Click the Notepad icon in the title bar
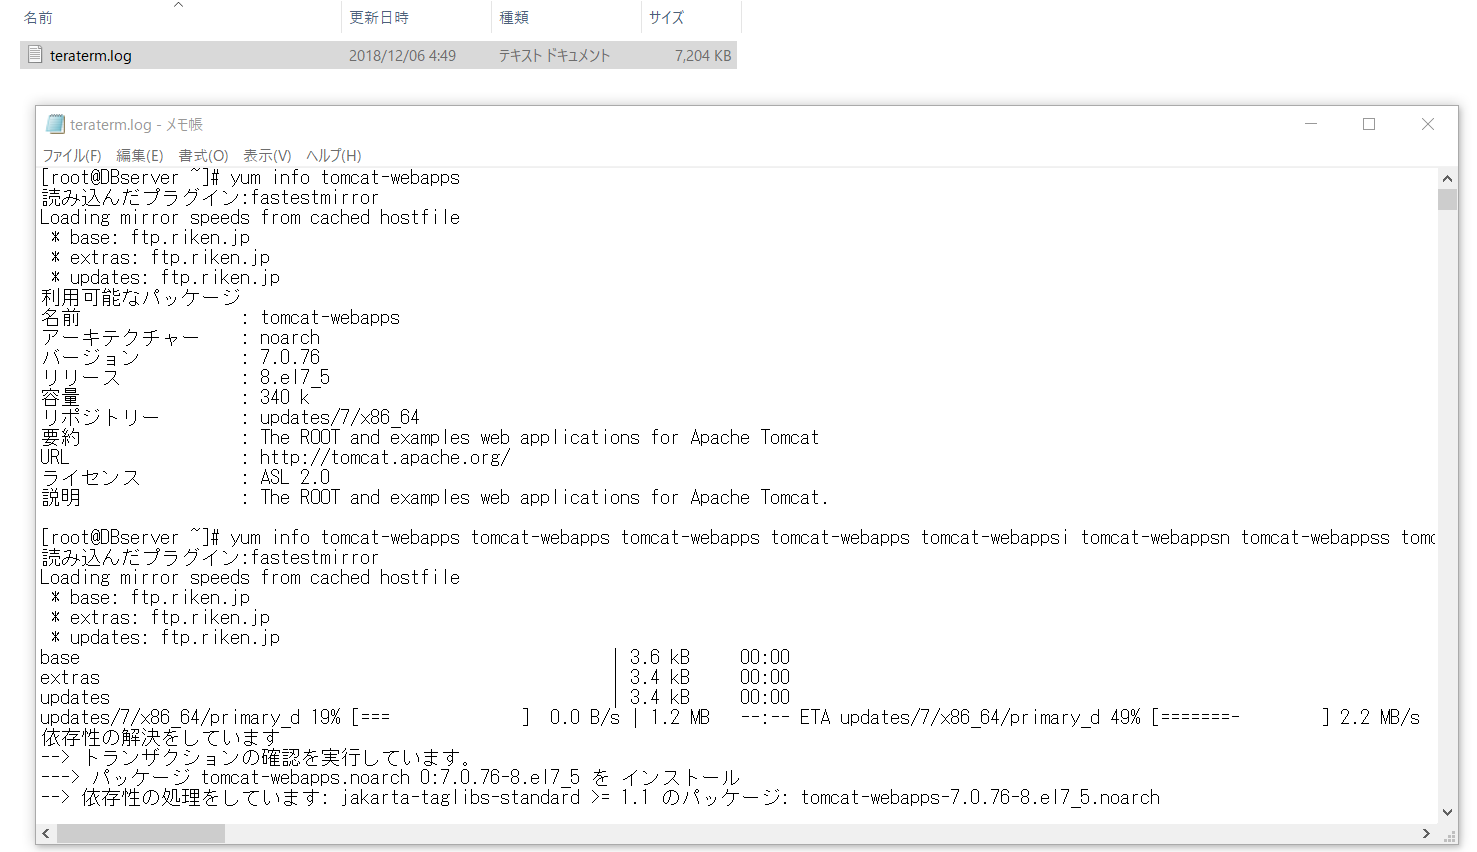Image resolution: width=1477 pixels, height=852 pixels. (x=55, y=124)
